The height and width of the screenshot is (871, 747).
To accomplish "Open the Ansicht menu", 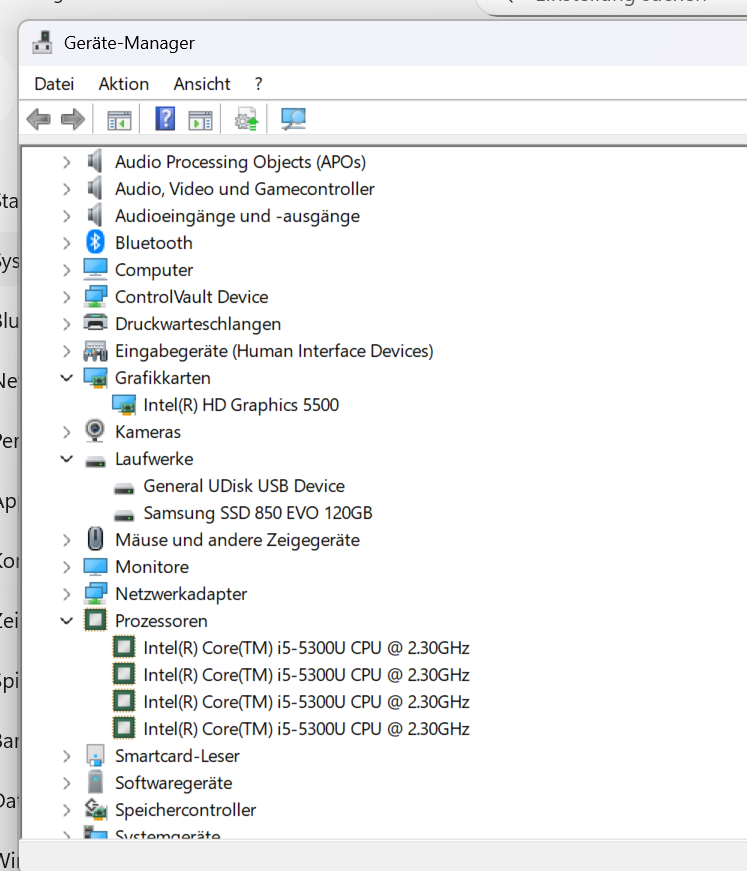I will 202,84.
